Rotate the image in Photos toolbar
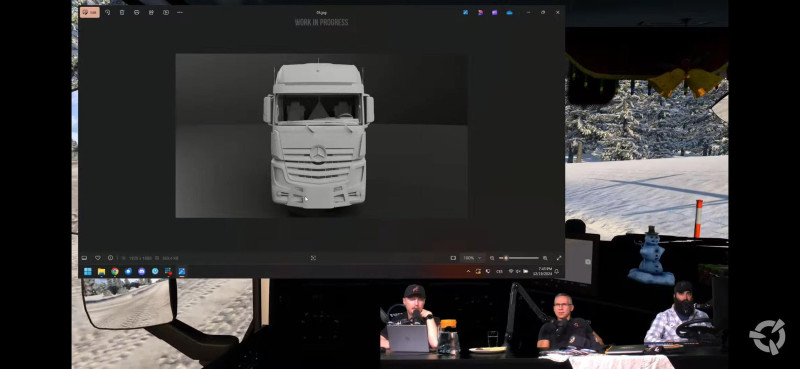Screen dimensions: 800x369 point(107,12)
